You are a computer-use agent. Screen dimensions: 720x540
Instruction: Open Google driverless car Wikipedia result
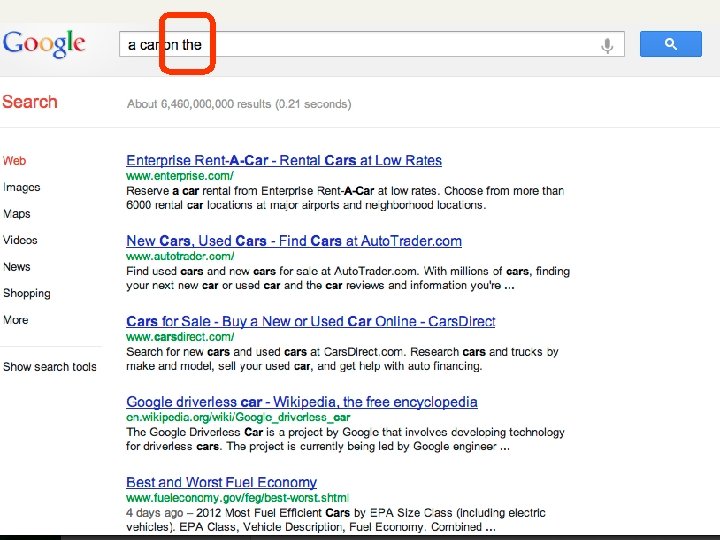302,402
